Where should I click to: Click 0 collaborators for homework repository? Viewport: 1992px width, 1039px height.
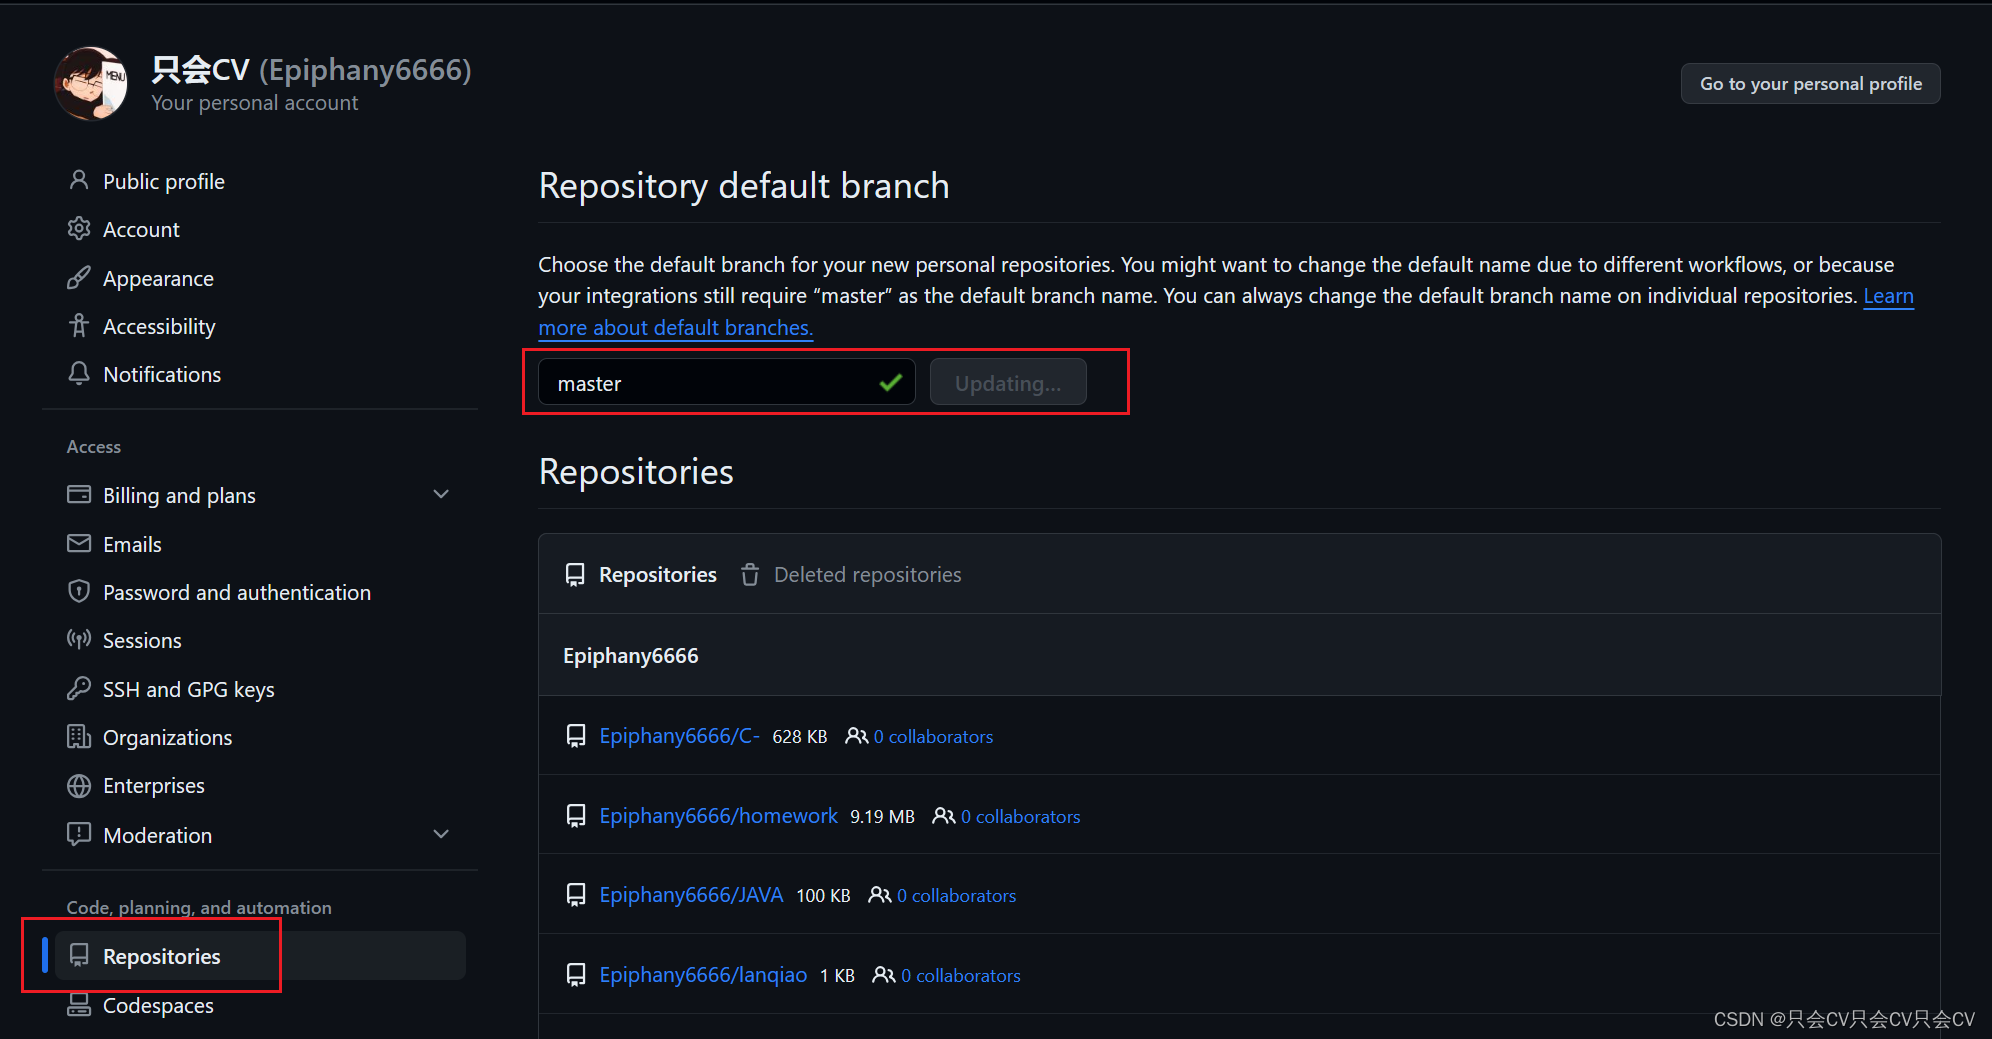1020,817
